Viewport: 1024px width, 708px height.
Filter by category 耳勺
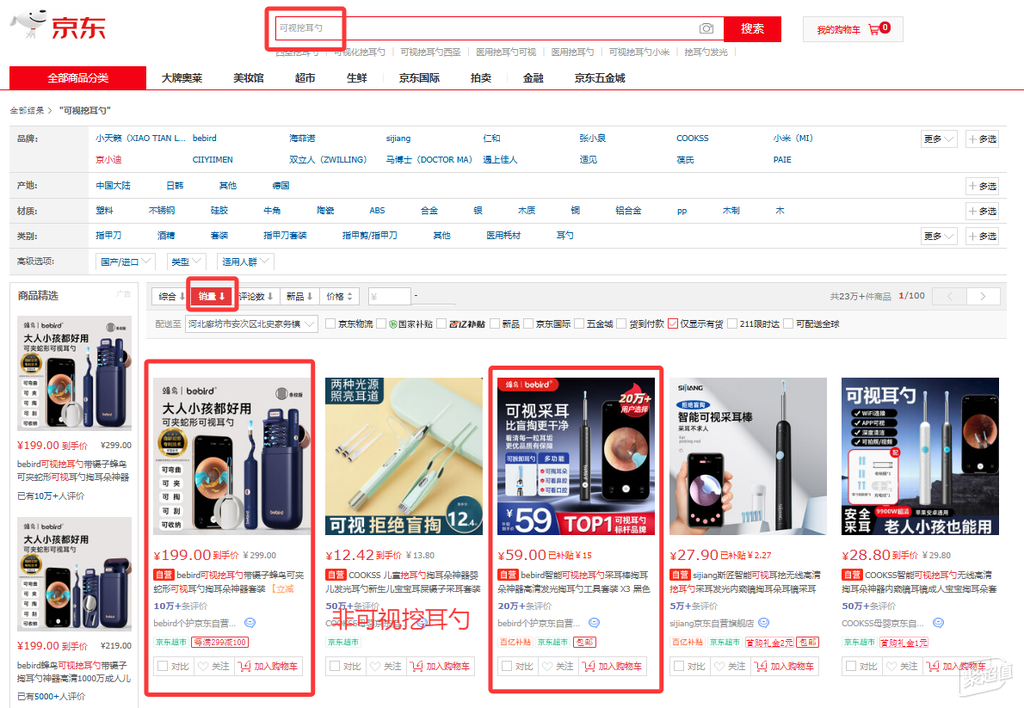tap(565, 235)
